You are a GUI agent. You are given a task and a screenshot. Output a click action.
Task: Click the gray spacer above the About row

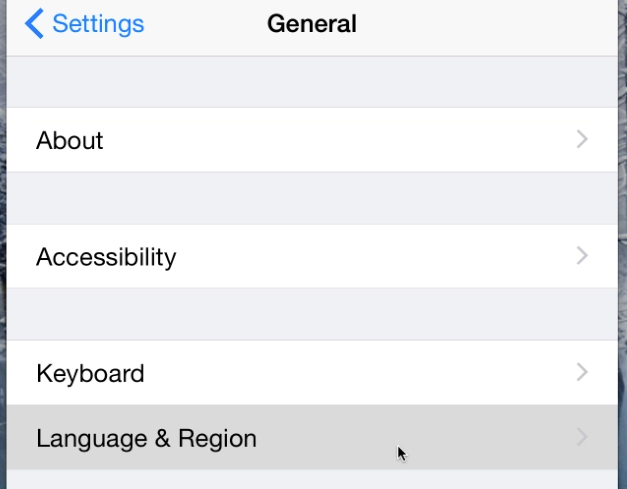click(x=312, y=82)
